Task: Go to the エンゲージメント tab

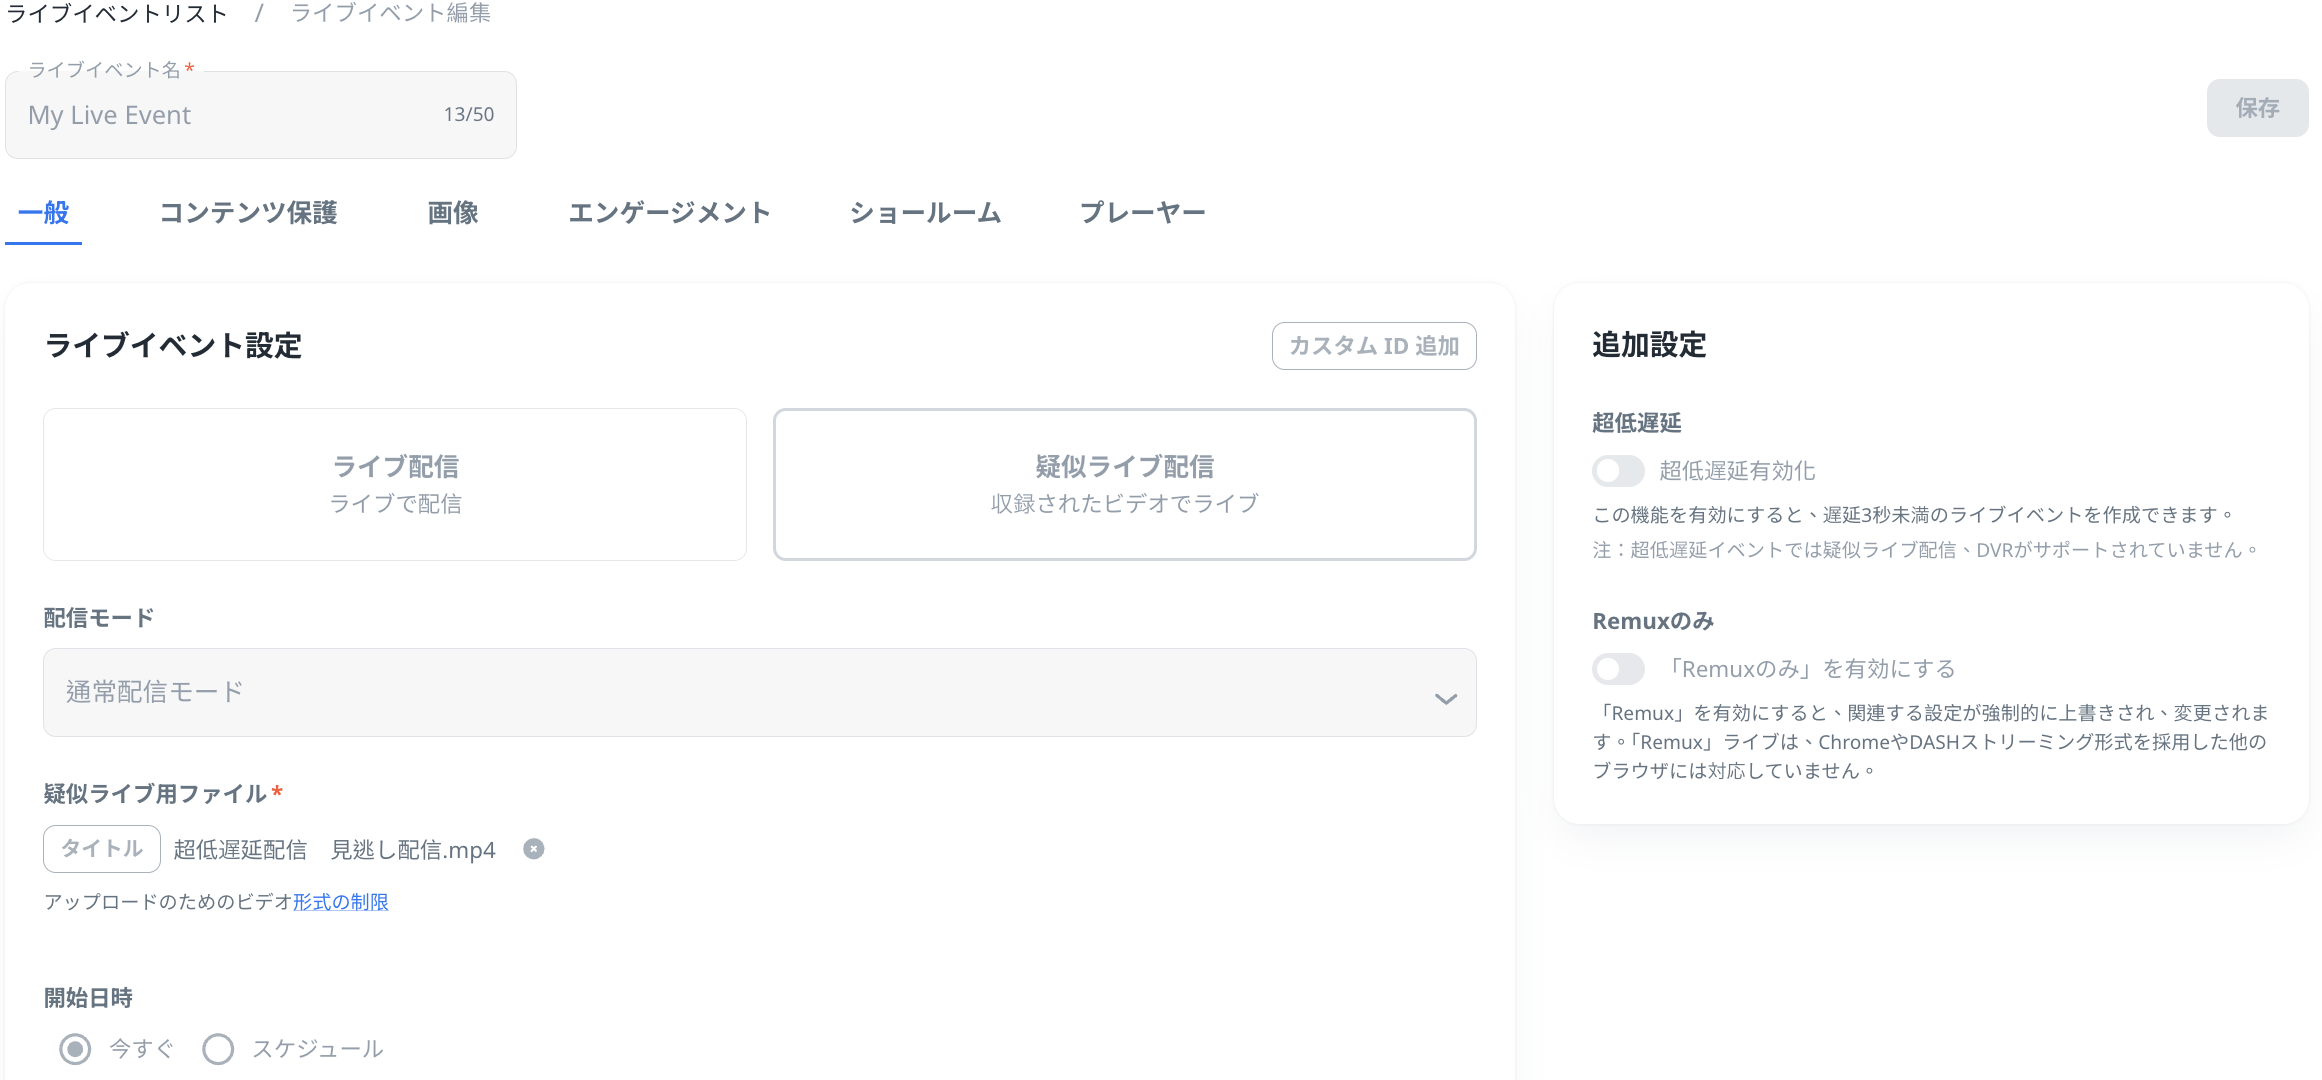Action: [669, 213]
